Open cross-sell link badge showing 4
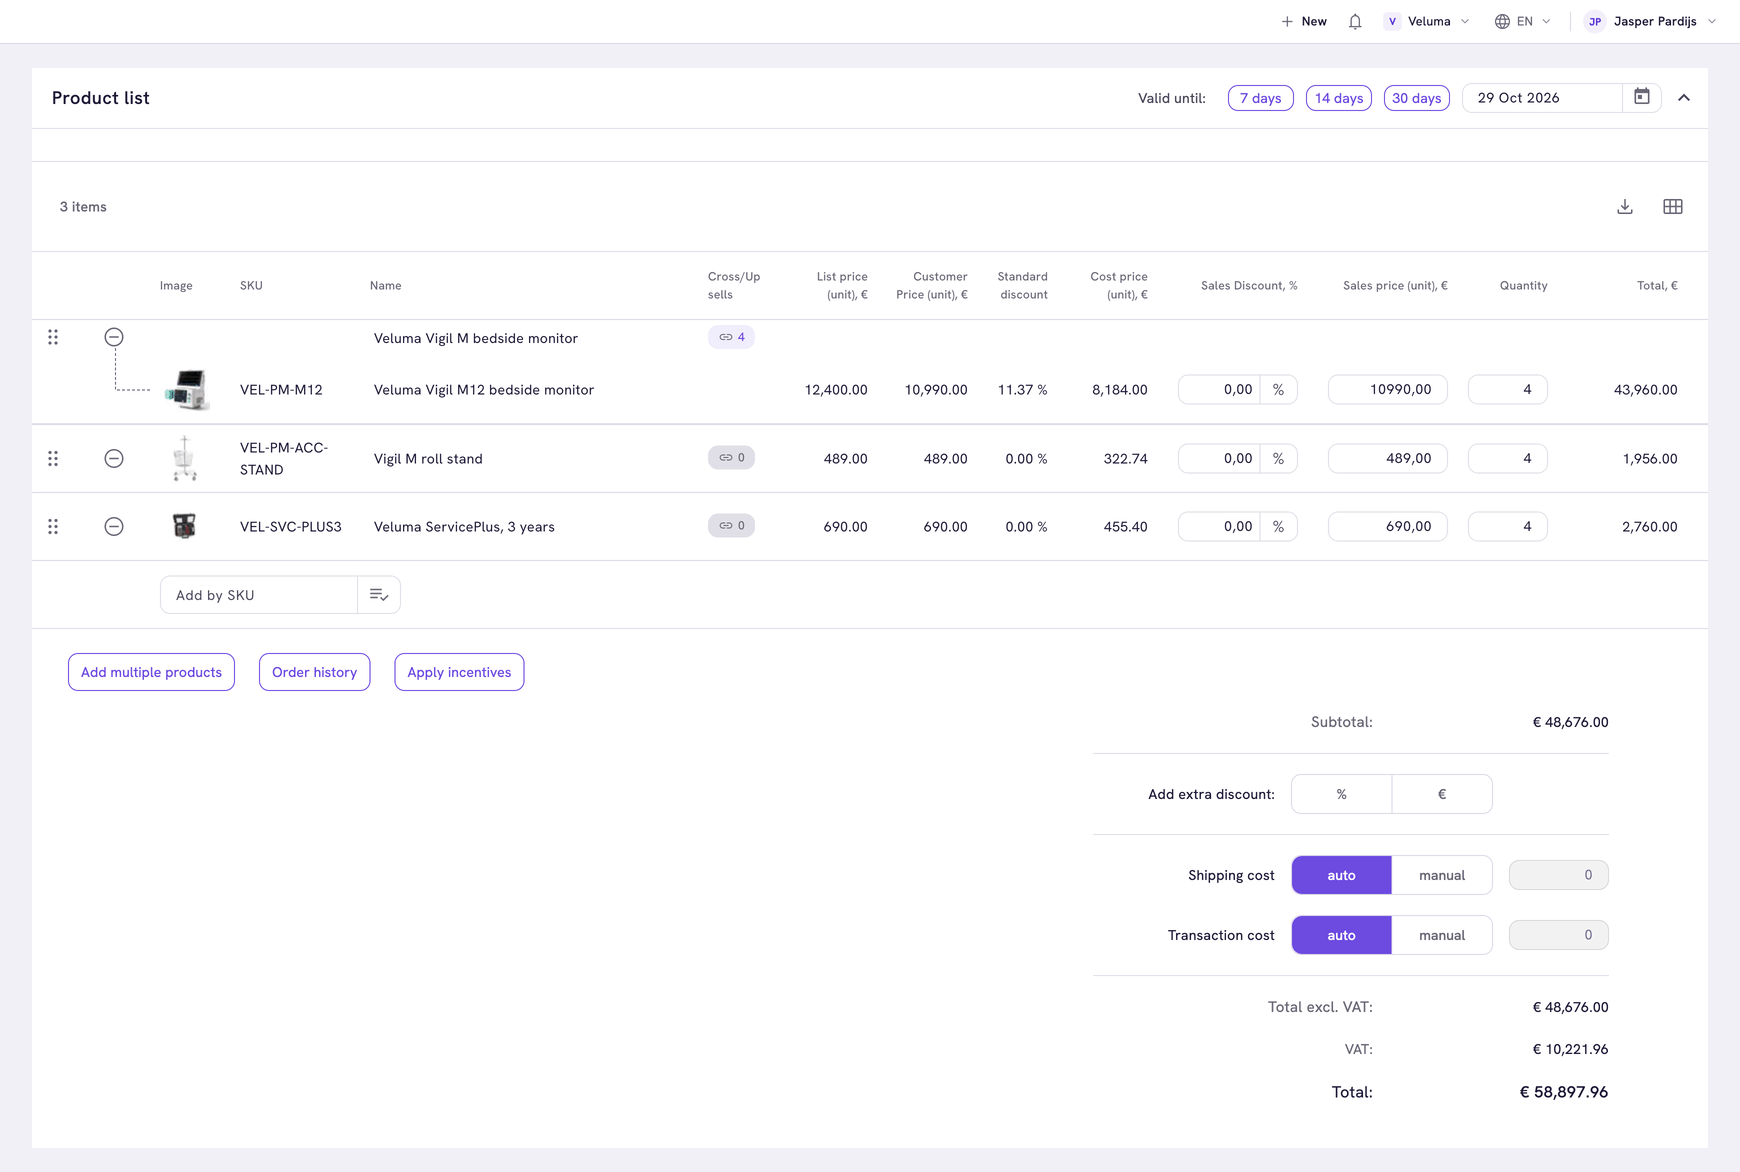 pyautogui.click(x=731, y=337)
